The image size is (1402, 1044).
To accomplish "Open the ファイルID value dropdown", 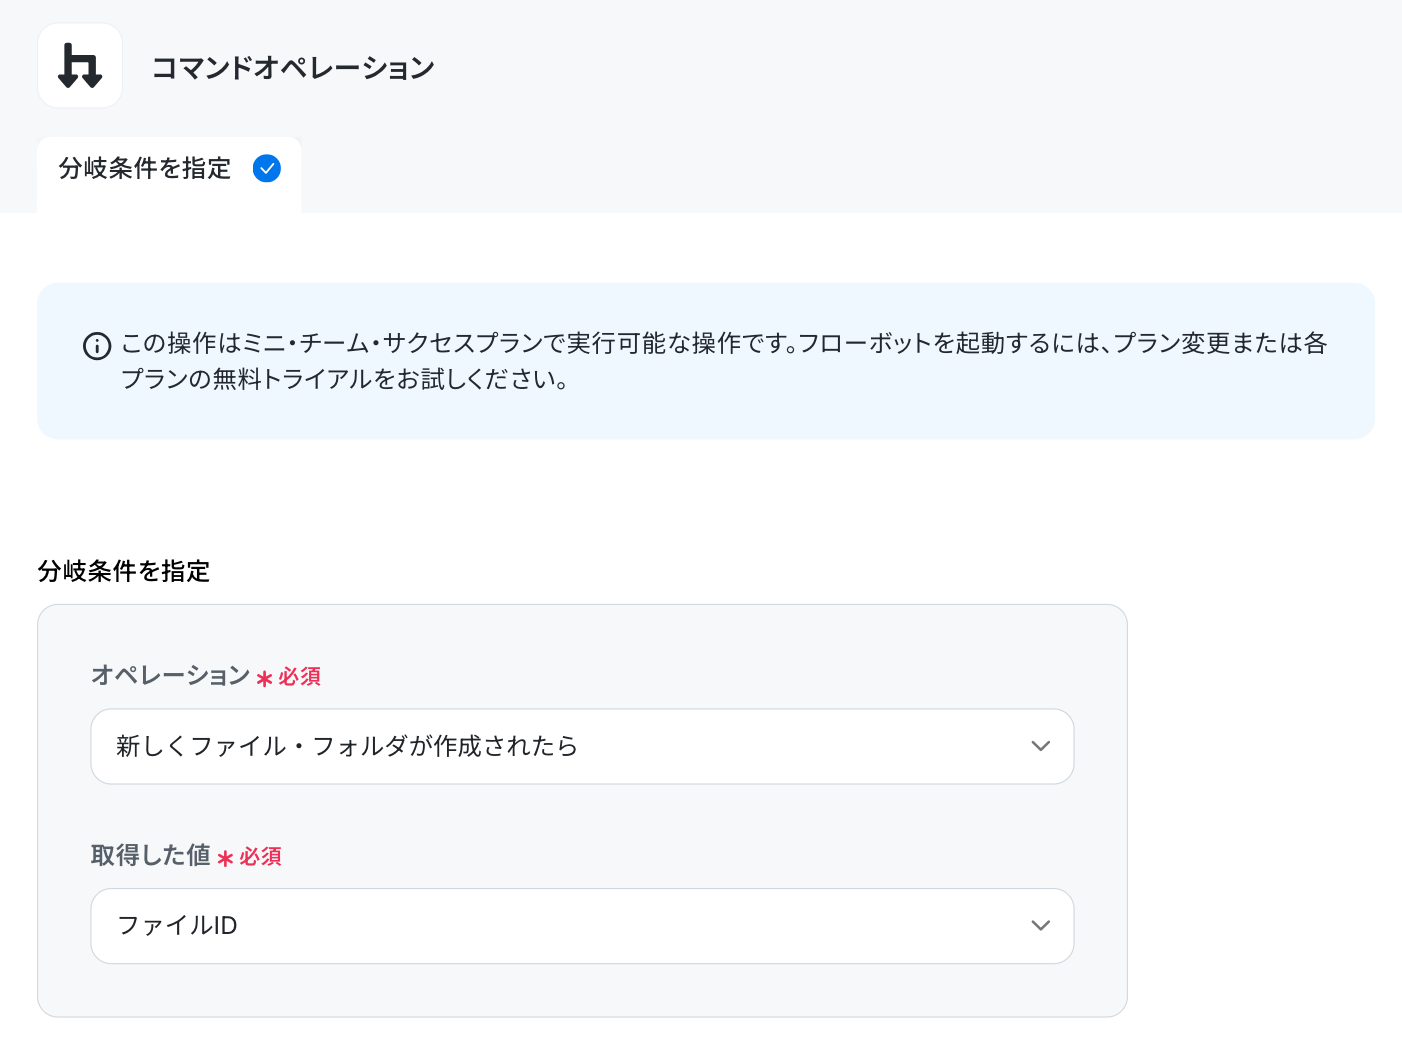I will [x=582, y=926].
